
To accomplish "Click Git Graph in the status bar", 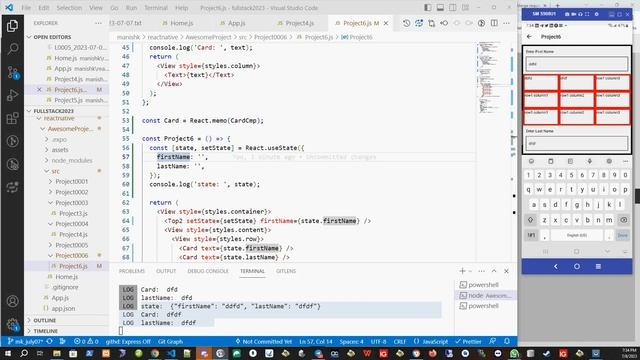I will (170, 341).
